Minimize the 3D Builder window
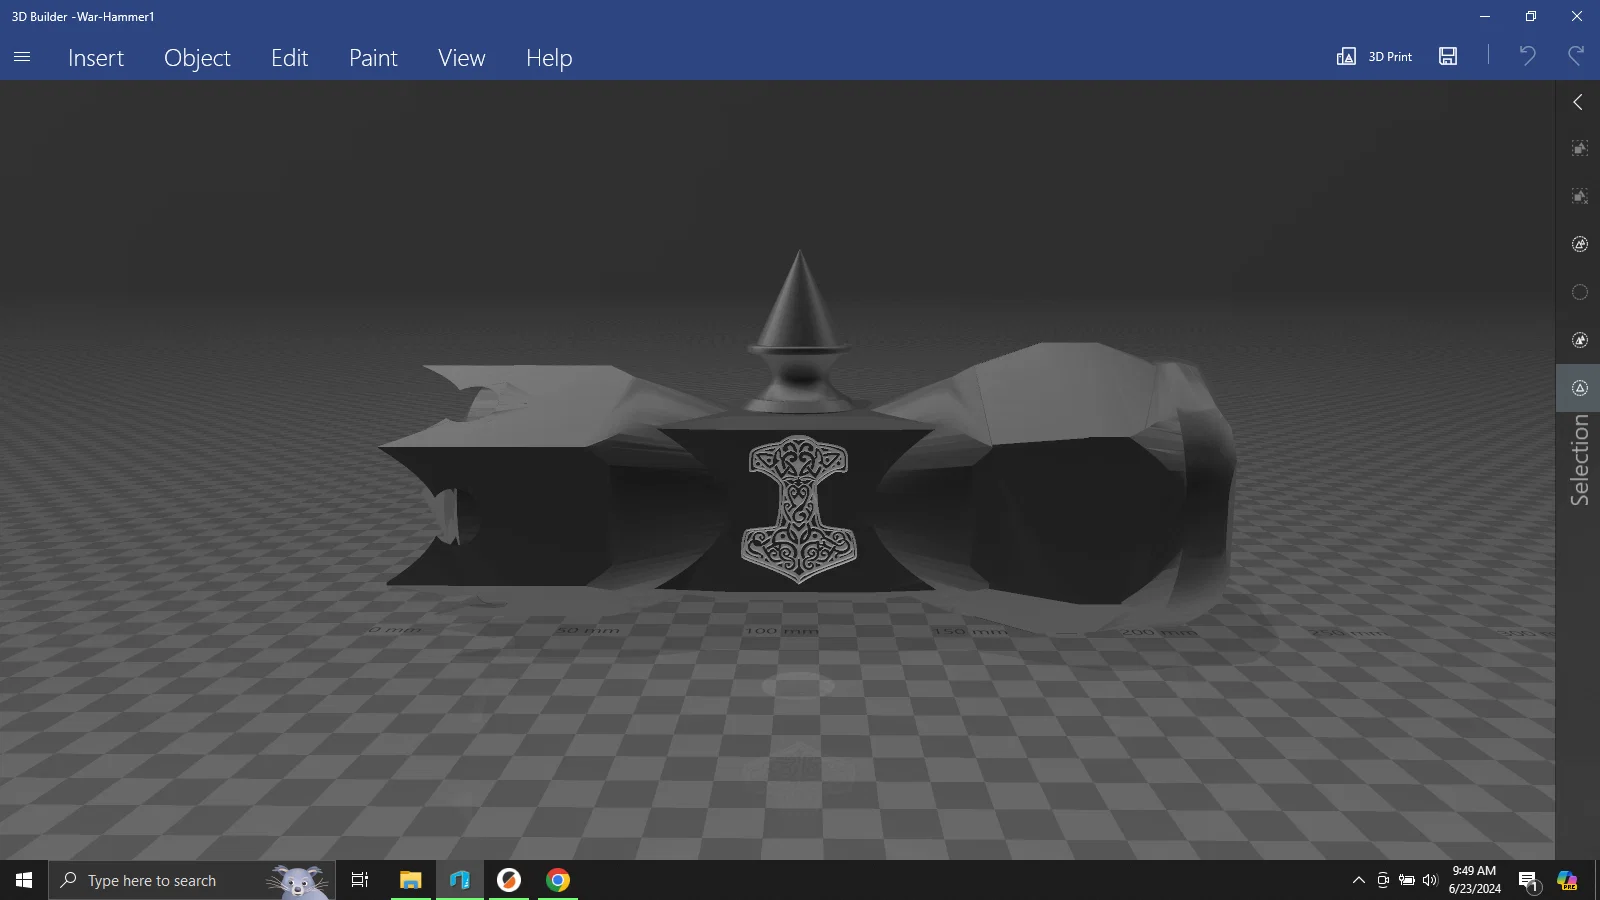The height and width of the screenshot is (900, 1600). coord(1485,16)
